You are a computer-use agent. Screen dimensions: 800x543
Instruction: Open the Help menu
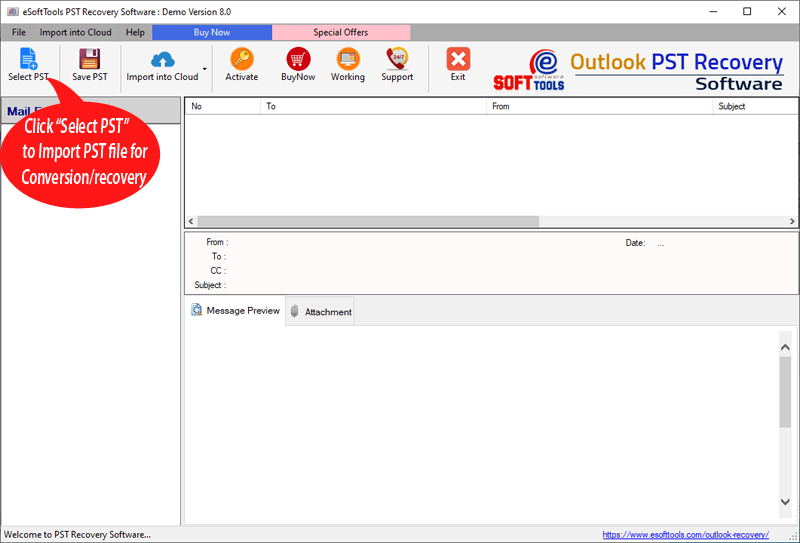(x=135, y=32)
